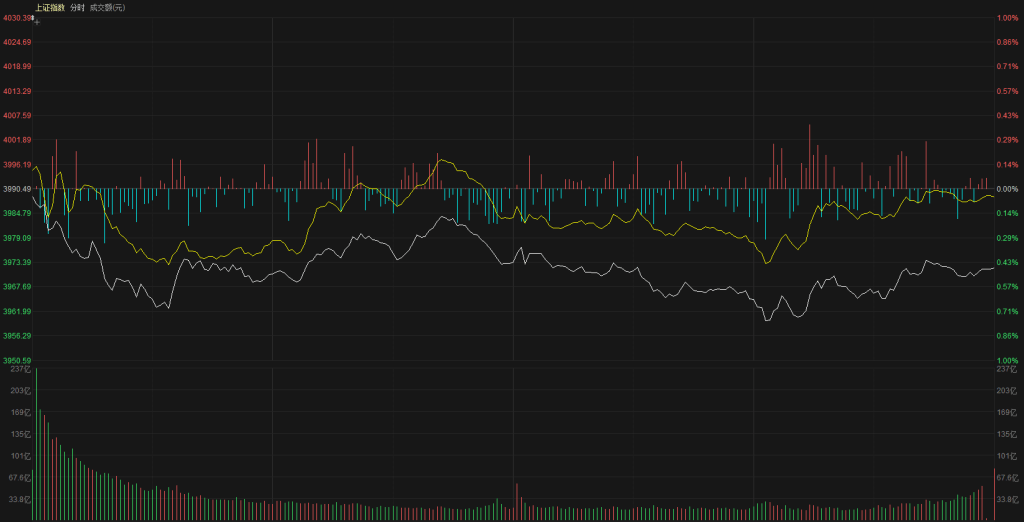
Task: Click the final red closing volume bar
Action: coord(994,494)
